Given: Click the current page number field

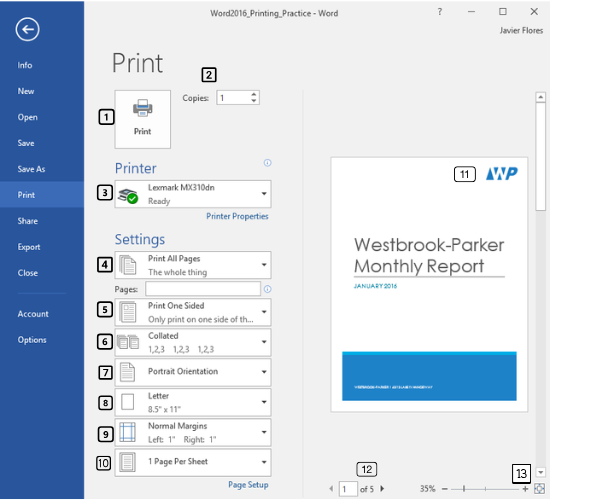Looking at the screenshot, I should [x=348, y=489].
